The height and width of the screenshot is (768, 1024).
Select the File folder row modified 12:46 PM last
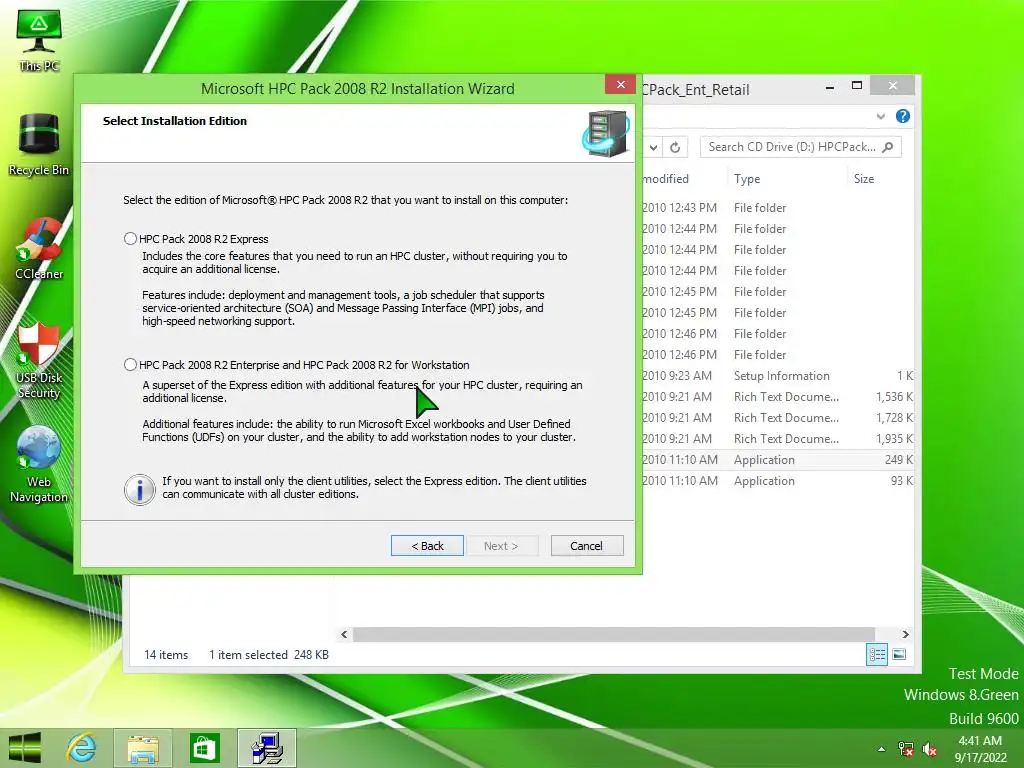777,355
